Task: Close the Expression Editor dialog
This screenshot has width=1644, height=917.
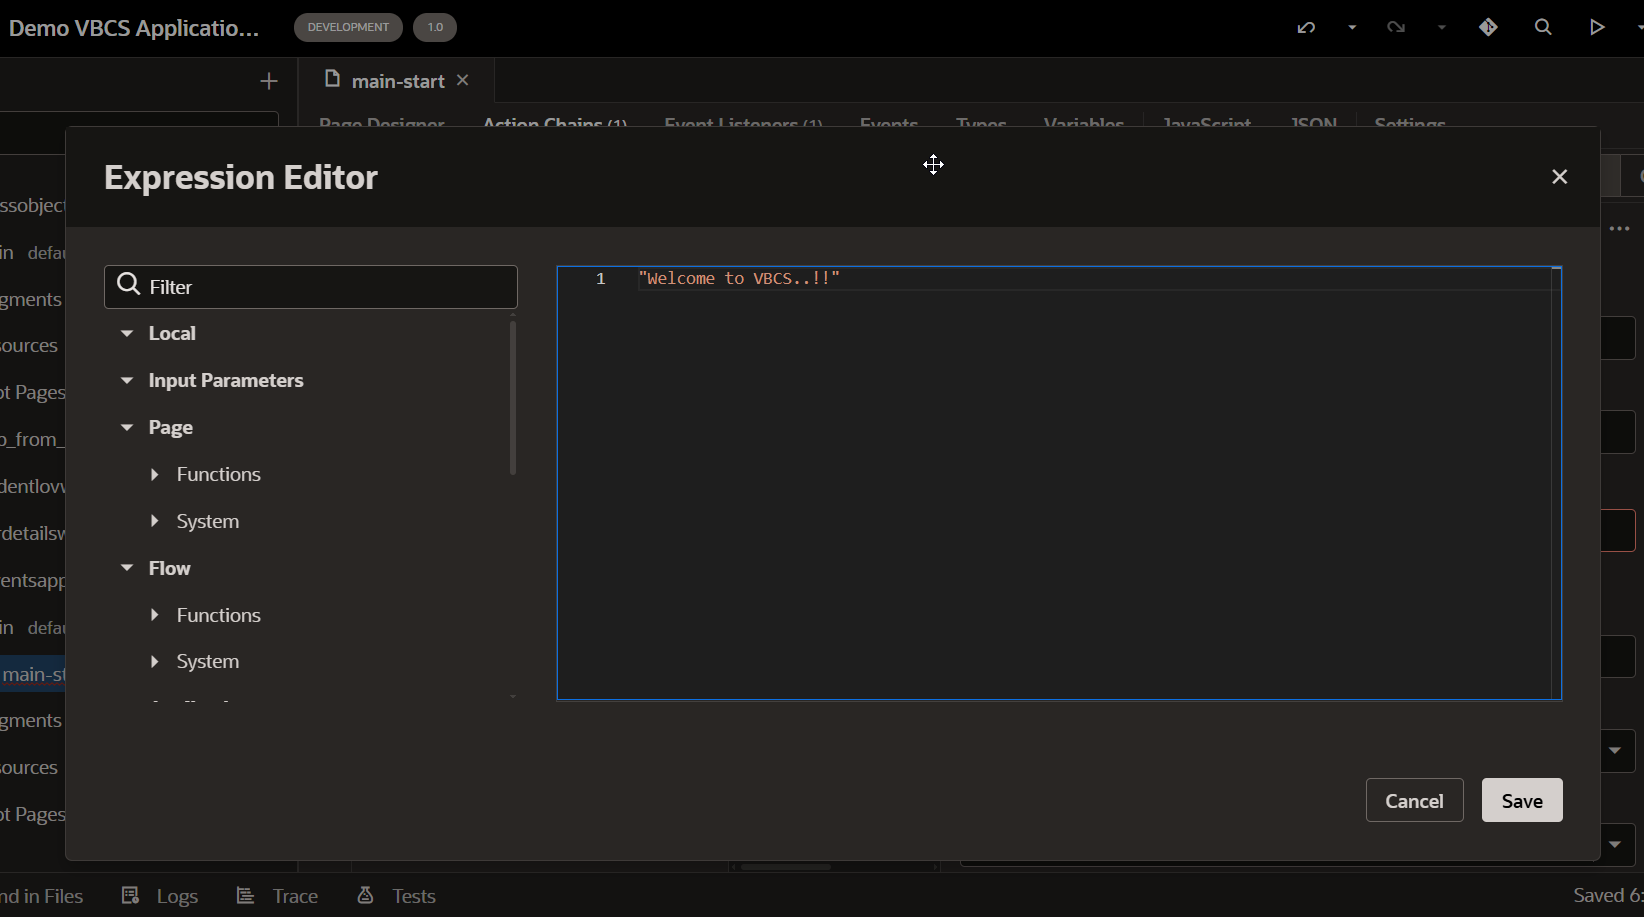Action: 1559,177
